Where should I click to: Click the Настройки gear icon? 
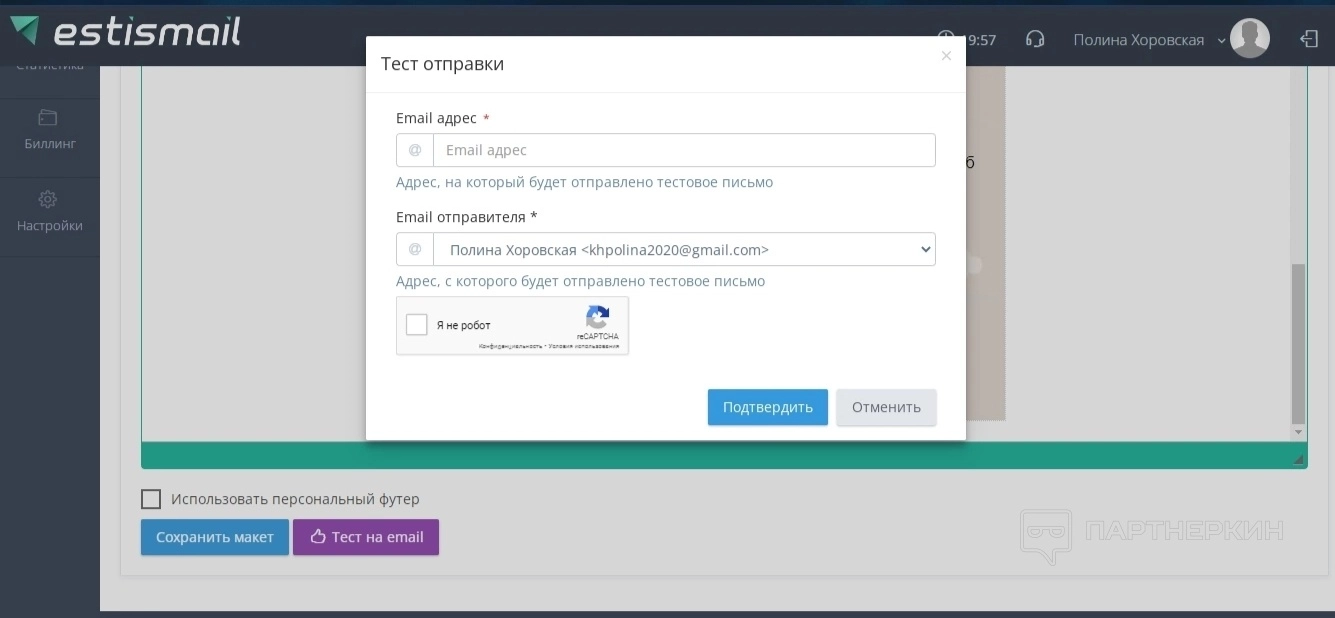coord(48,199)
